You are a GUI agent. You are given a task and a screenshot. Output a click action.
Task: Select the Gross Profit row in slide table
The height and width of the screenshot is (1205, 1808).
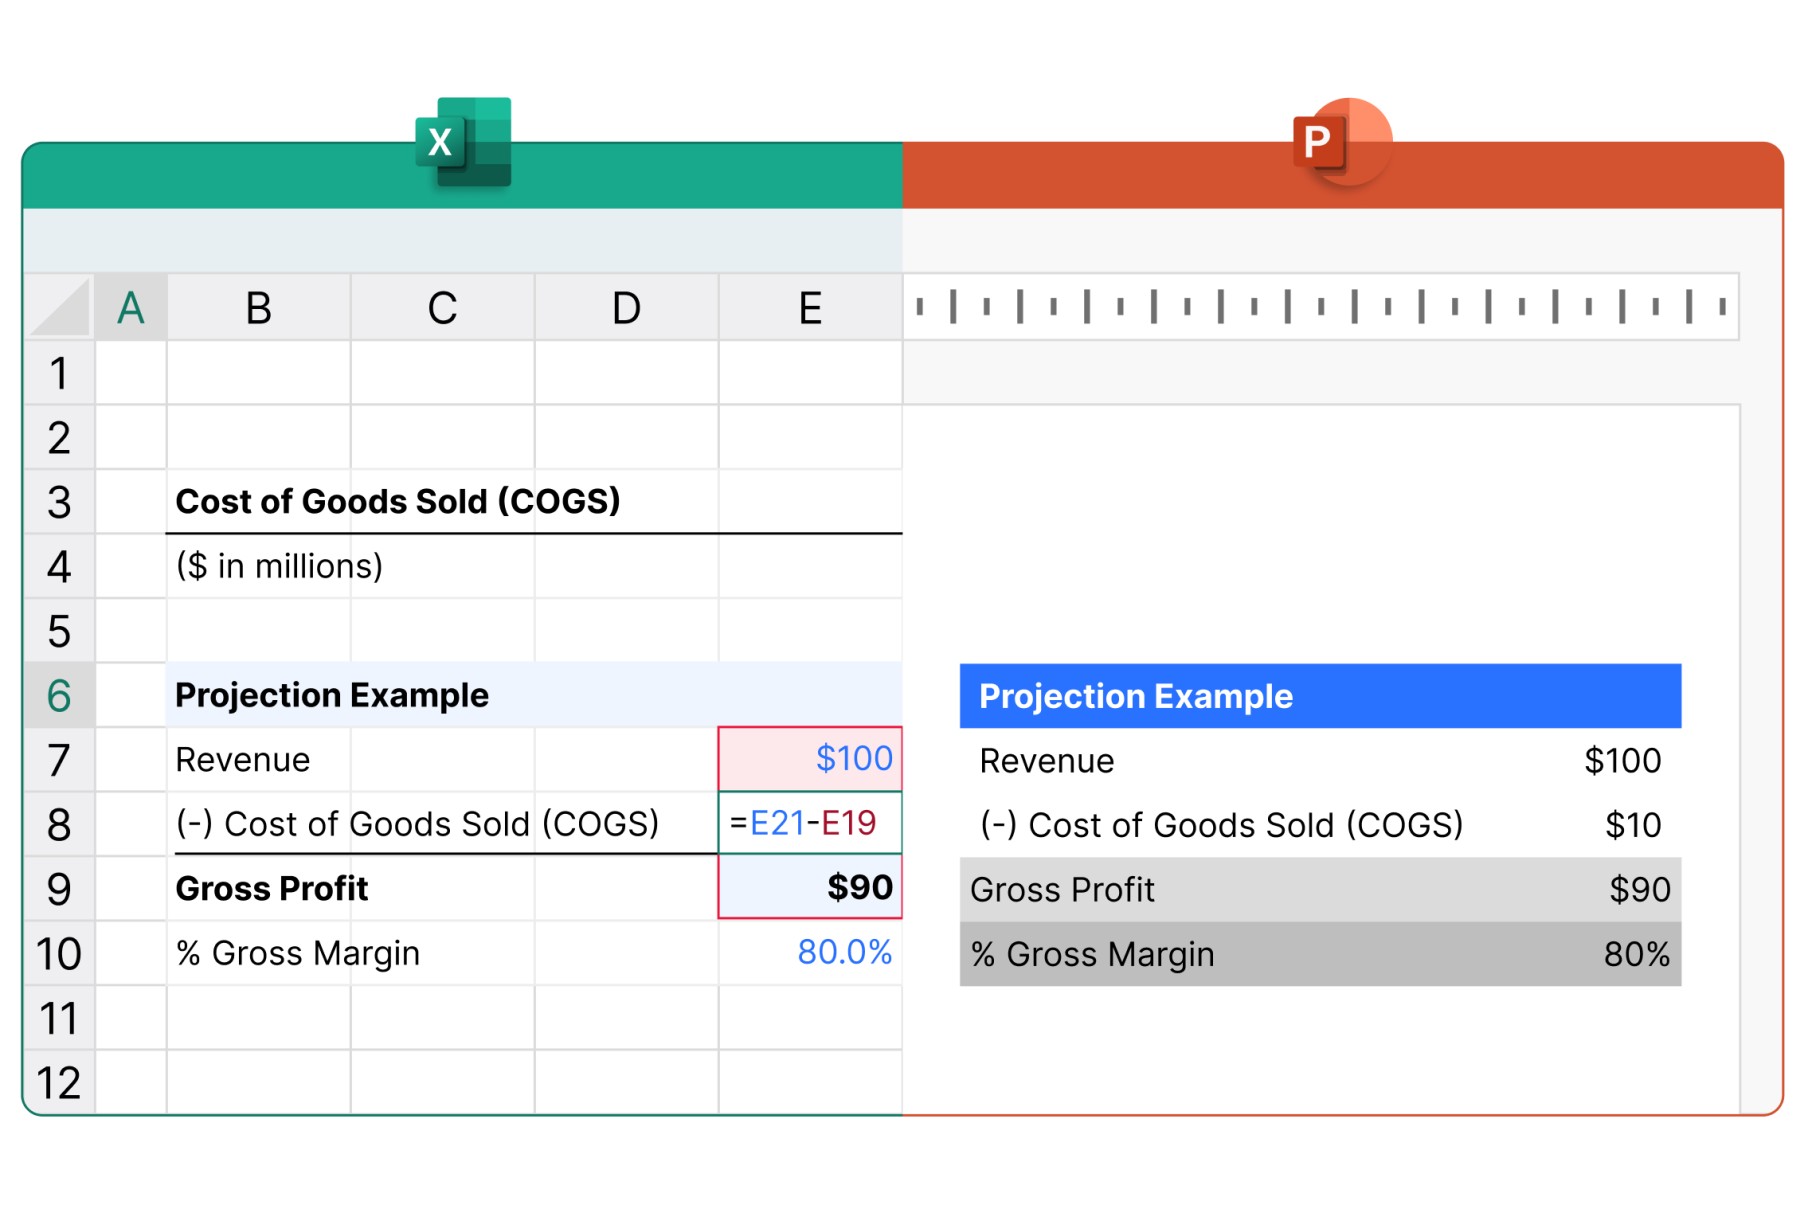[x=1319, y=889]
